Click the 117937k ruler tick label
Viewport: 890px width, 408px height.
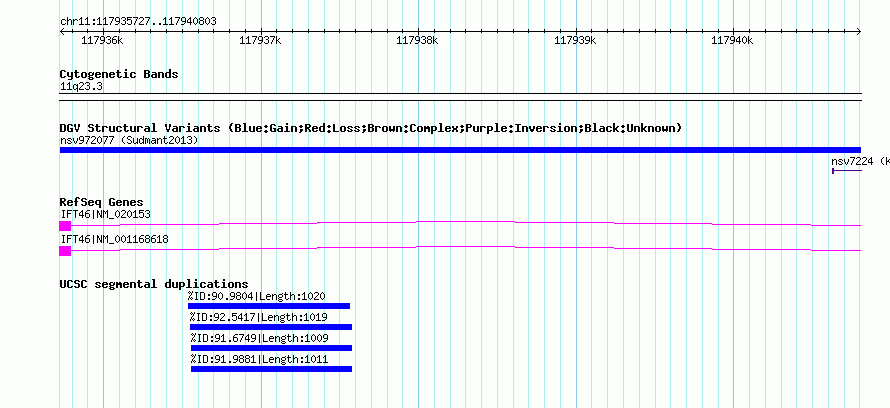[x=260, y=40]
